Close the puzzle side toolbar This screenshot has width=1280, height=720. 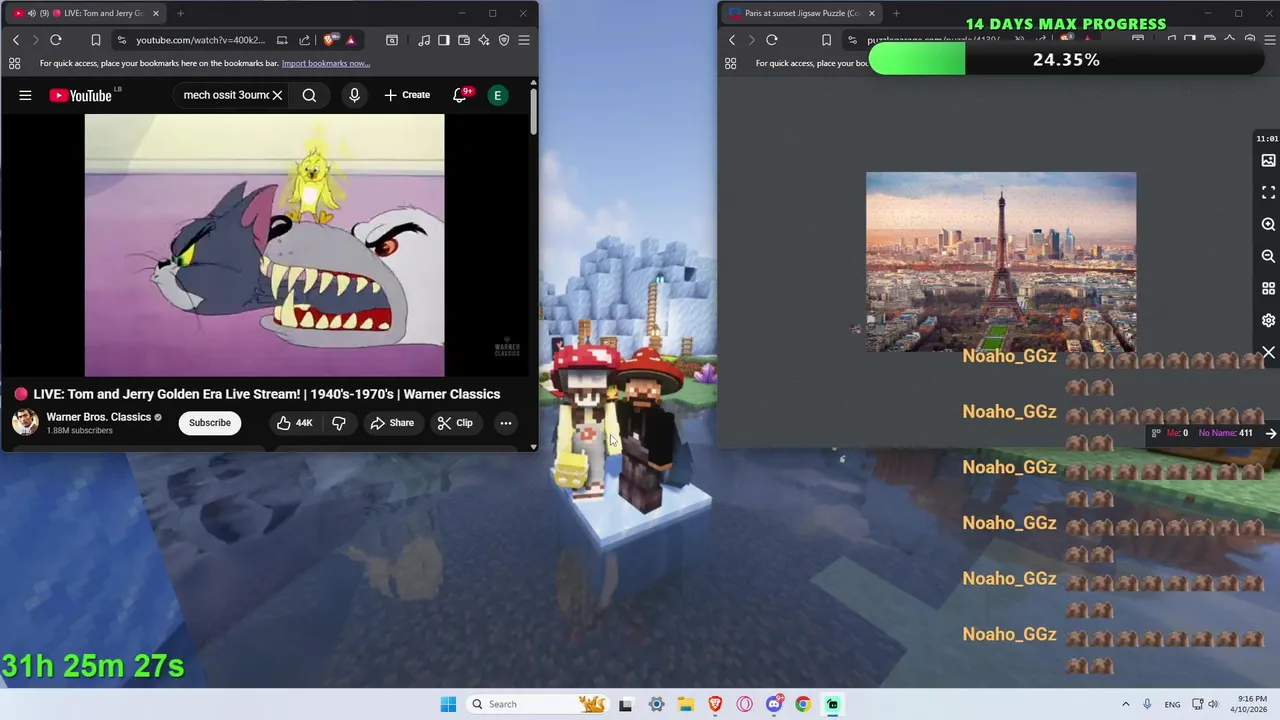[1268, 353]
